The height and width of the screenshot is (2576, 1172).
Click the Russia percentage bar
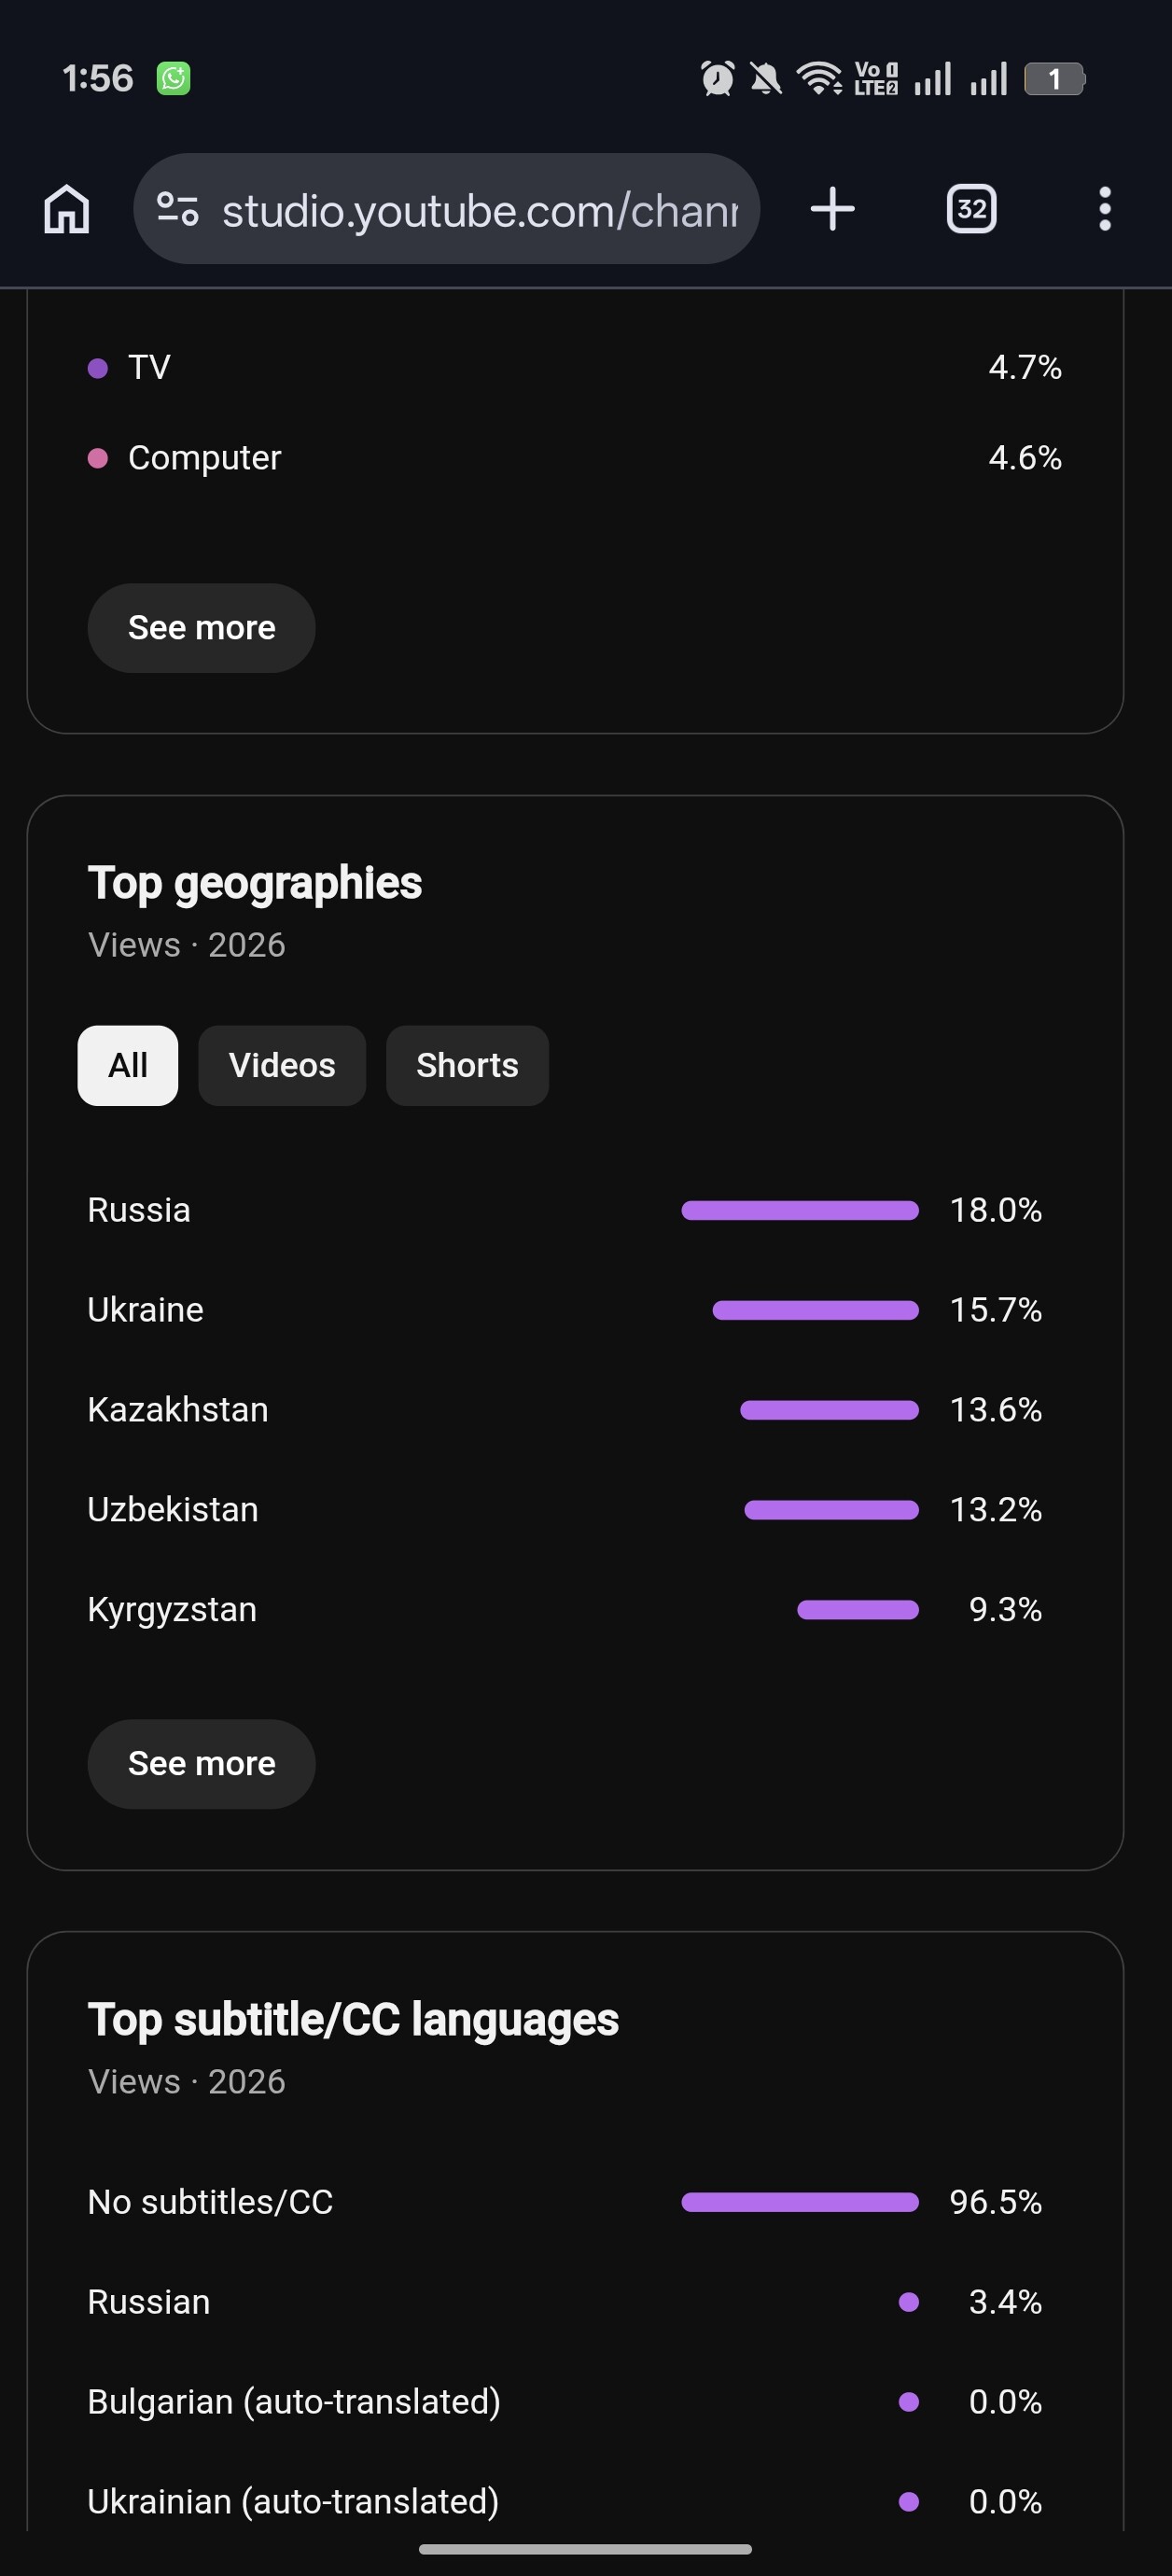(x=800, y=1210)
